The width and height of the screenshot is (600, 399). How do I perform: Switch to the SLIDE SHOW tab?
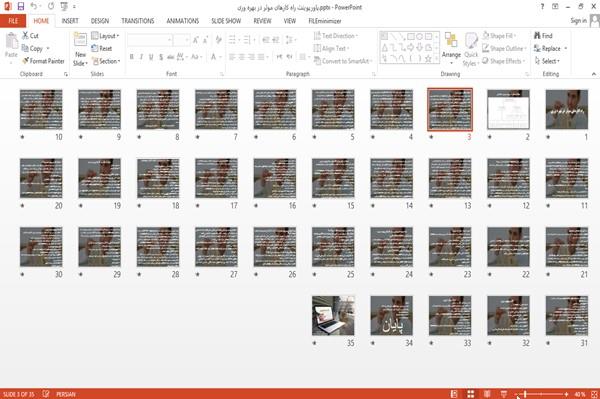coord(226,21)
